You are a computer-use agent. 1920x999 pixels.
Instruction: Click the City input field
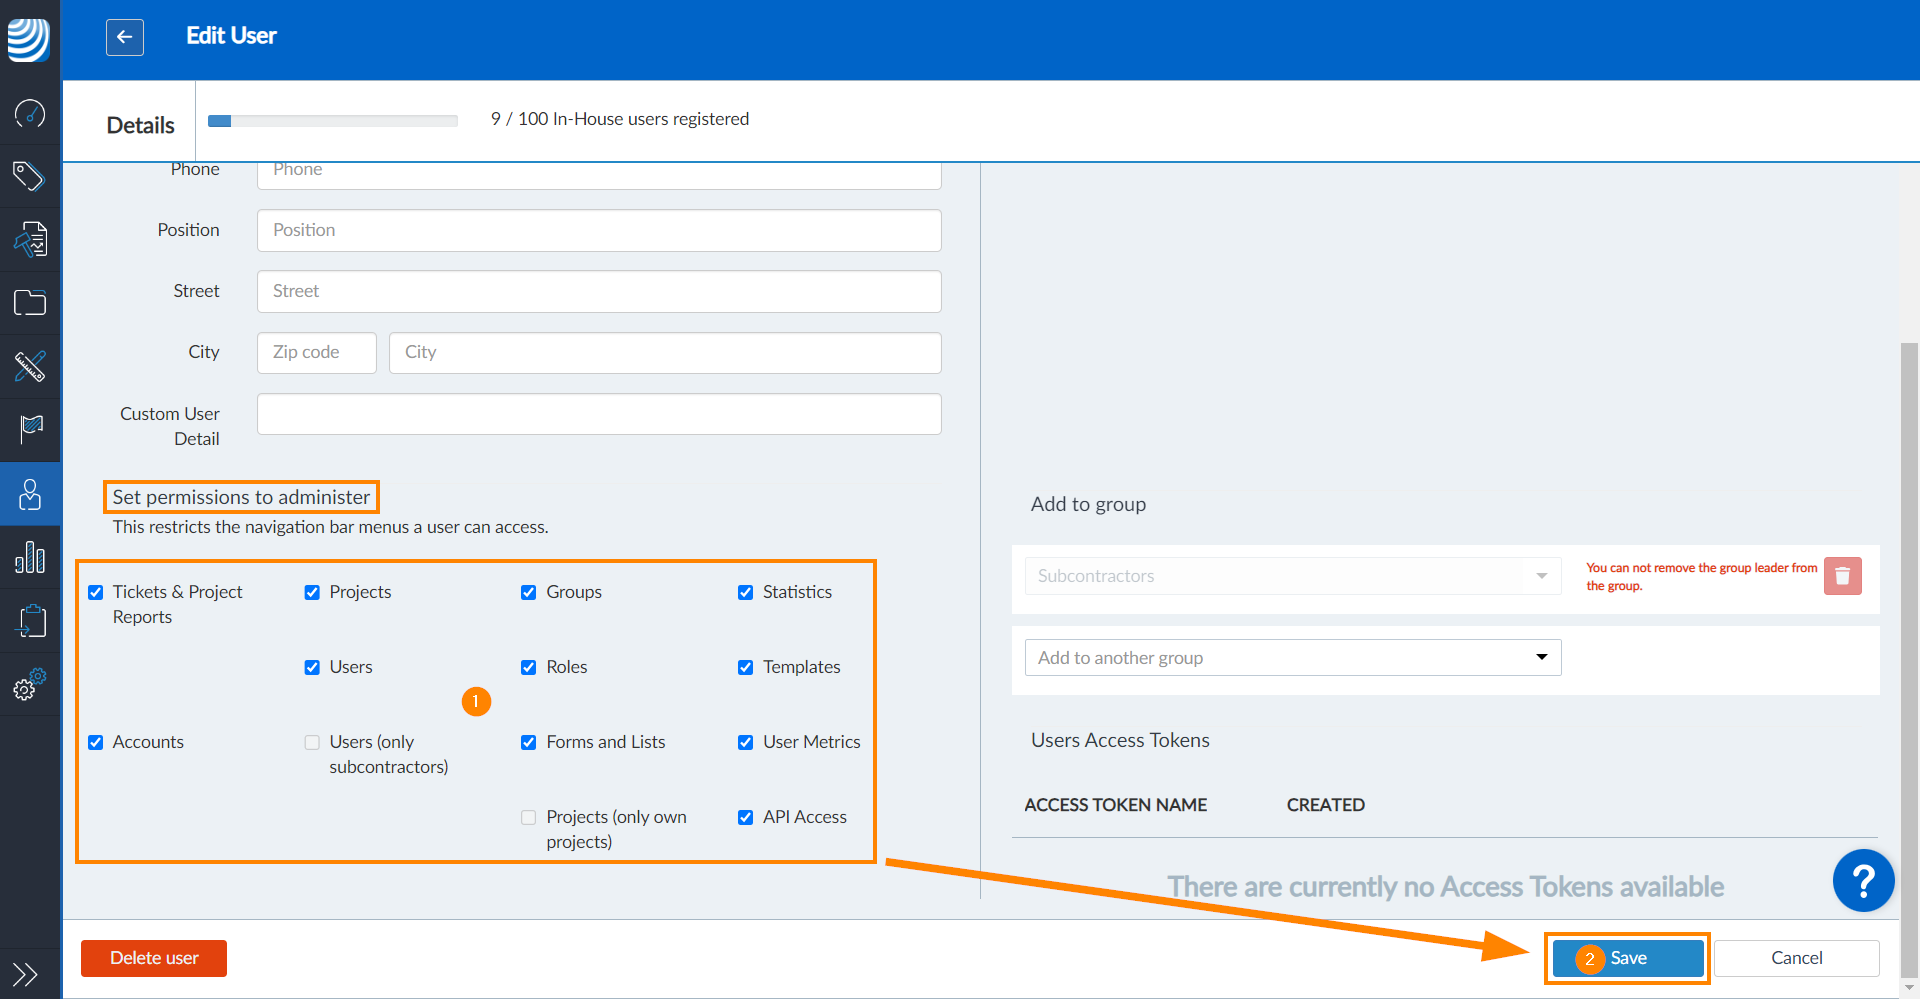coord(665,352)
